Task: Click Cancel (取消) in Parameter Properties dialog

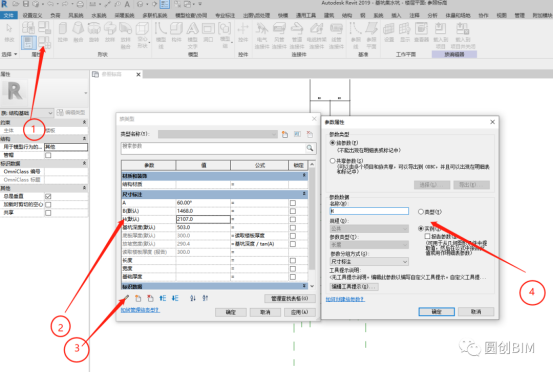Action: coord(476,312)
